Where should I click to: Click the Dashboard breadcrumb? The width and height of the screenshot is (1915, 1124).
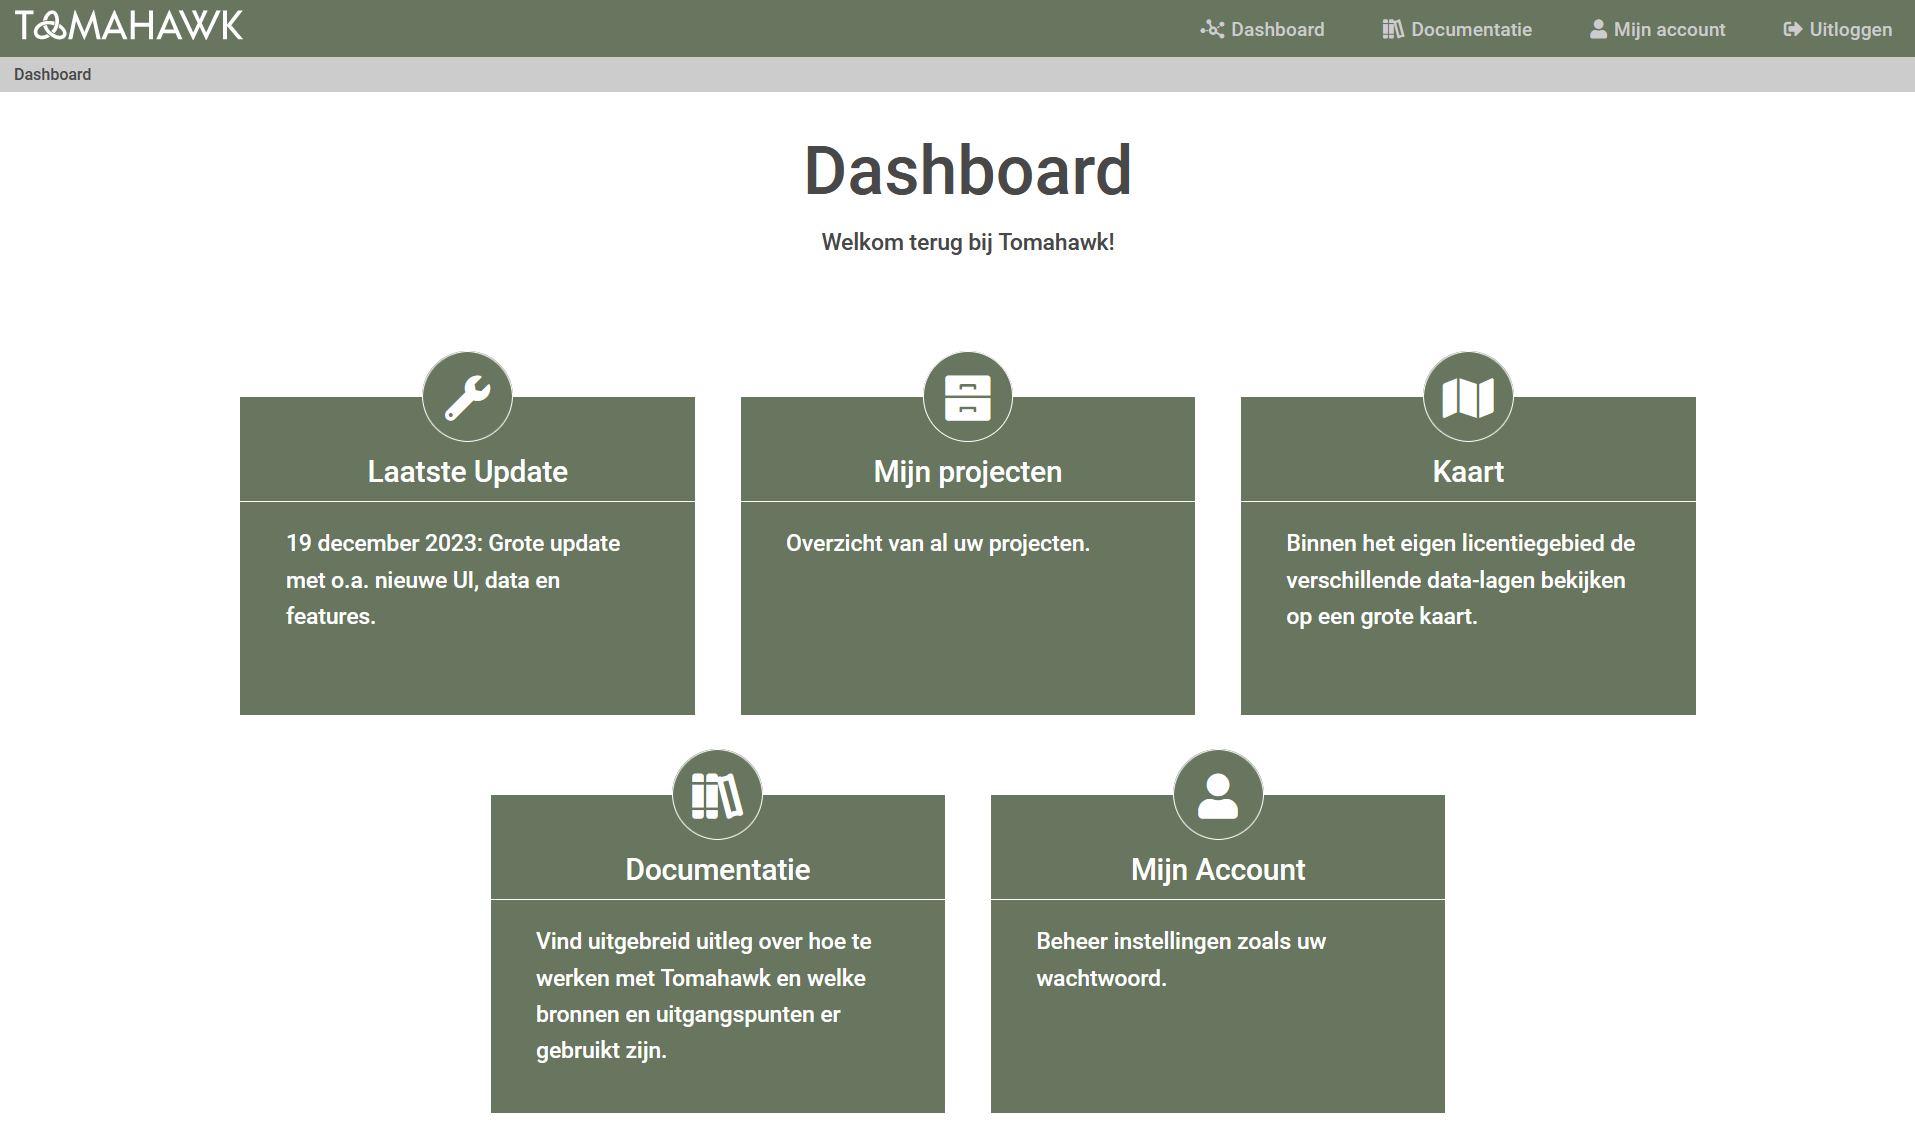point(52,74)
